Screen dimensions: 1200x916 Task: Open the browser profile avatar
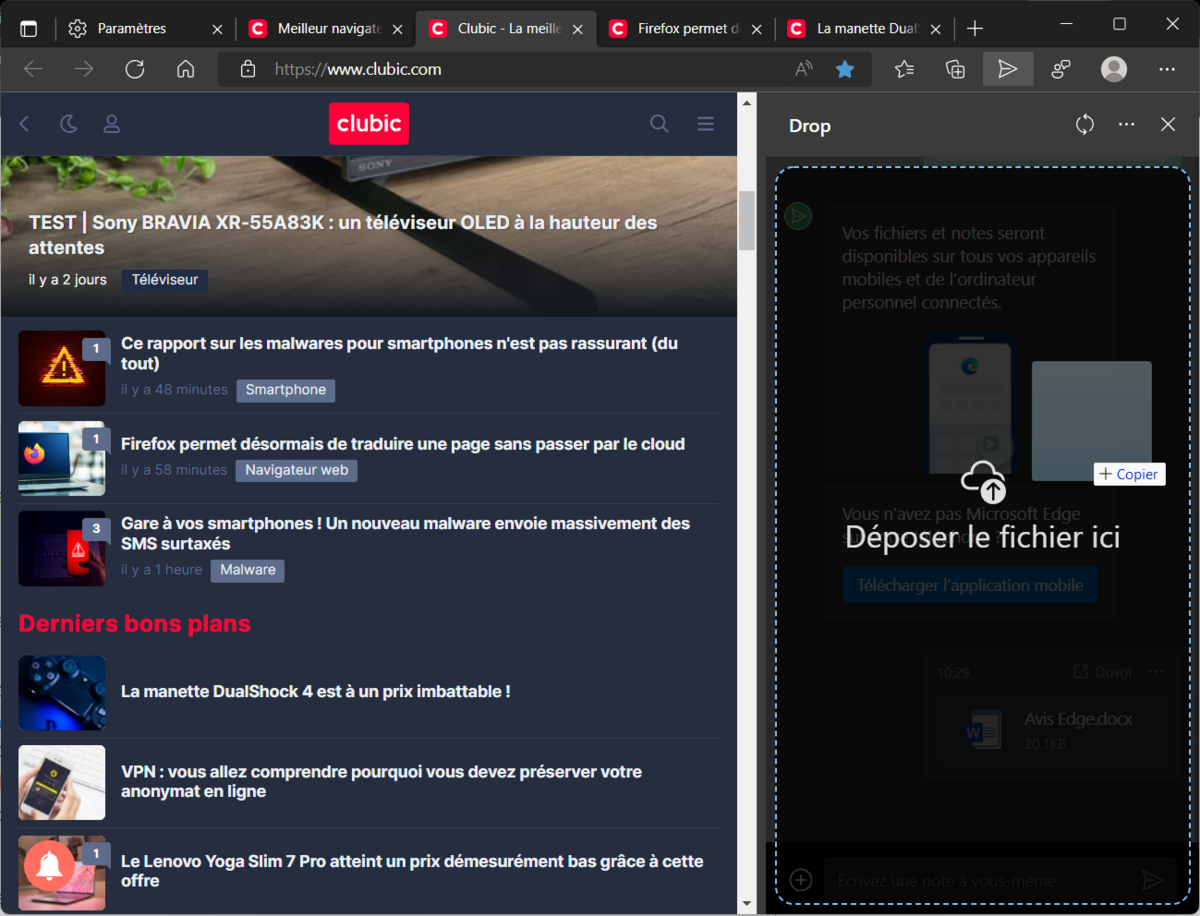click(x=1114, y=69)
